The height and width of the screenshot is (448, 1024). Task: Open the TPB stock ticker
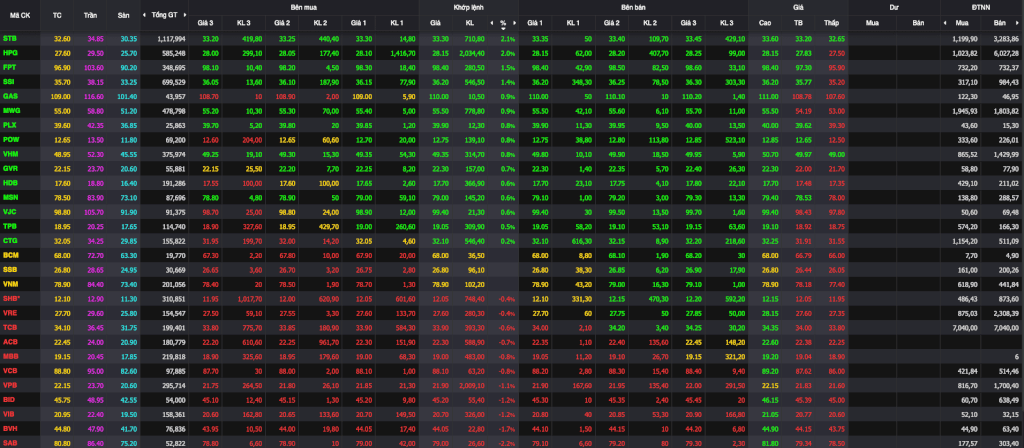point(10,226)
